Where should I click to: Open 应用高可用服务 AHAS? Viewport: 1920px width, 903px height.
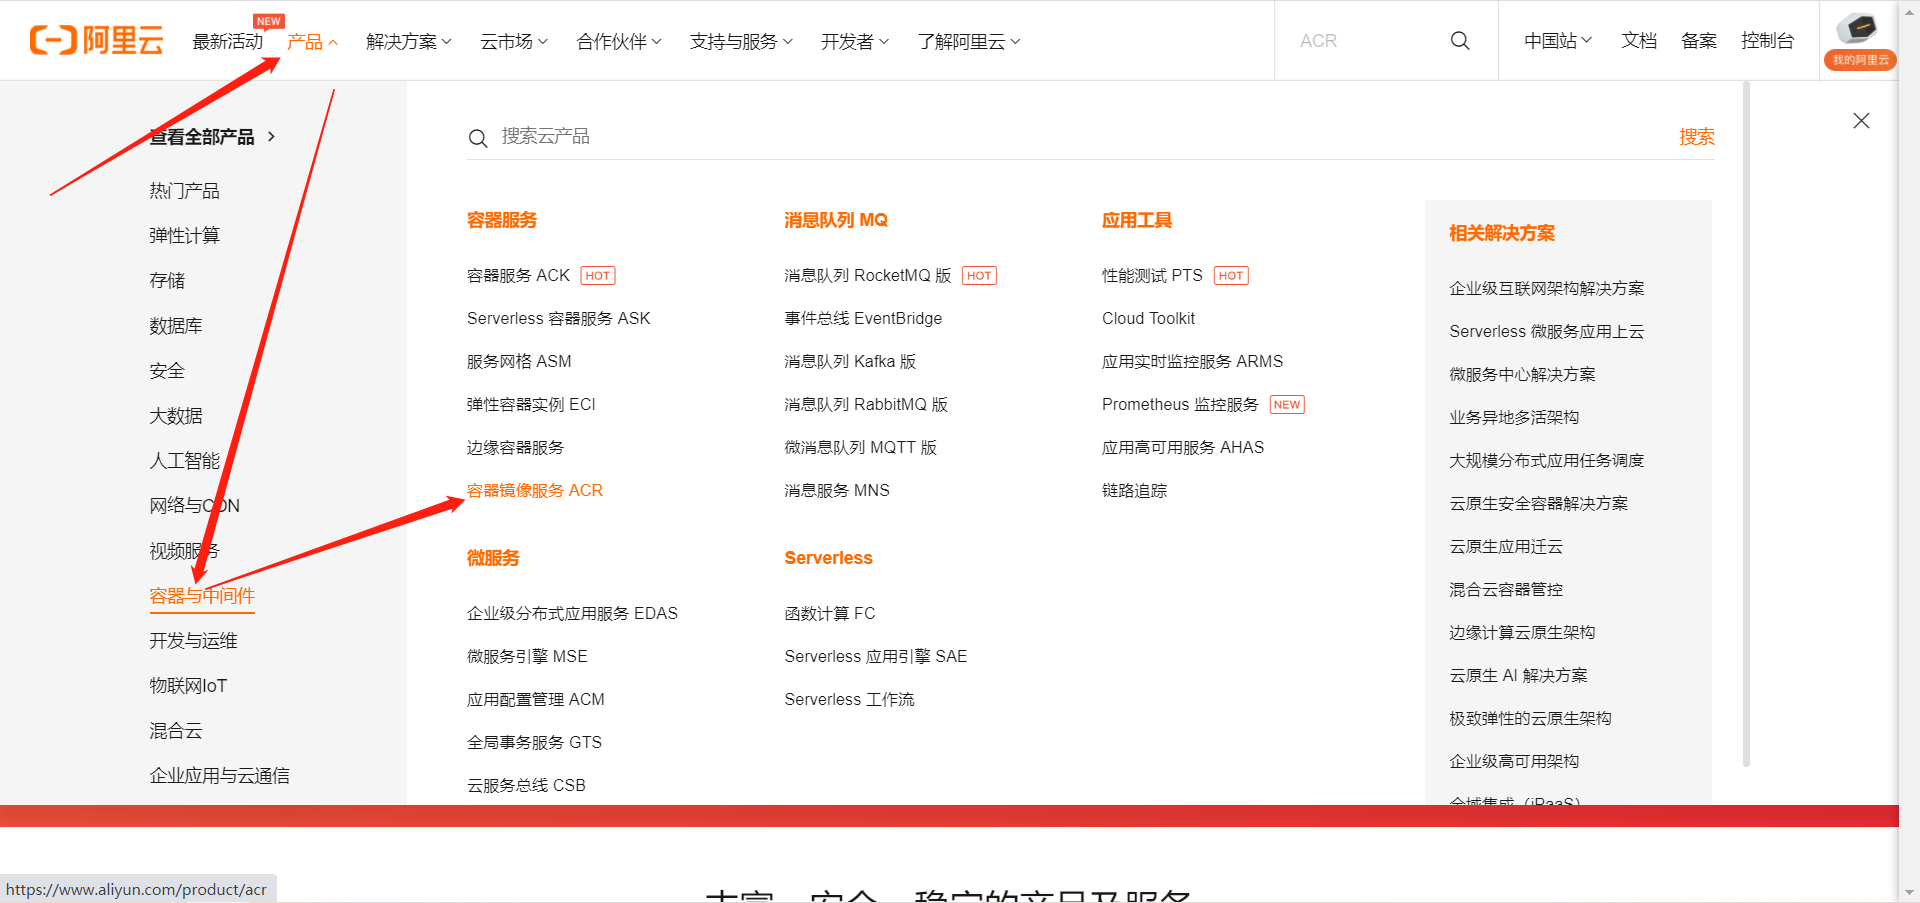[x=1183, y=448]
